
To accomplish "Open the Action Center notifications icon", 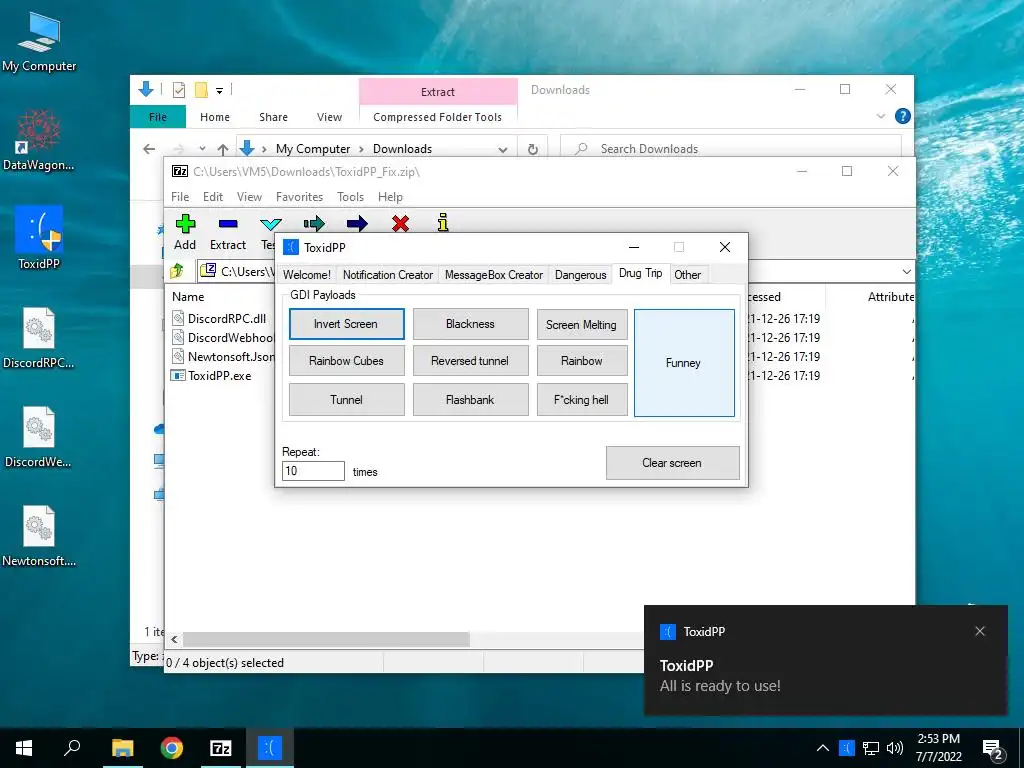I will [993, 749].
